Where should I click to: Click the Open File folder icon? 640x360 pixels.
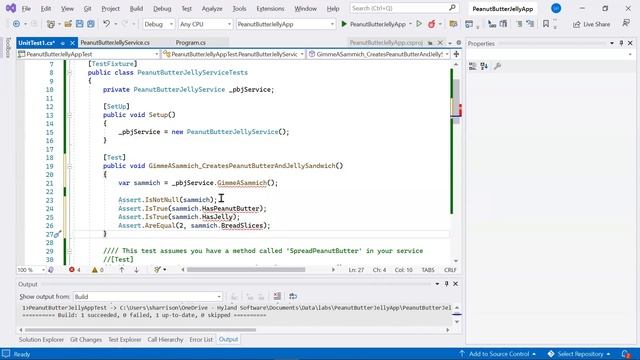pos(68,24)
